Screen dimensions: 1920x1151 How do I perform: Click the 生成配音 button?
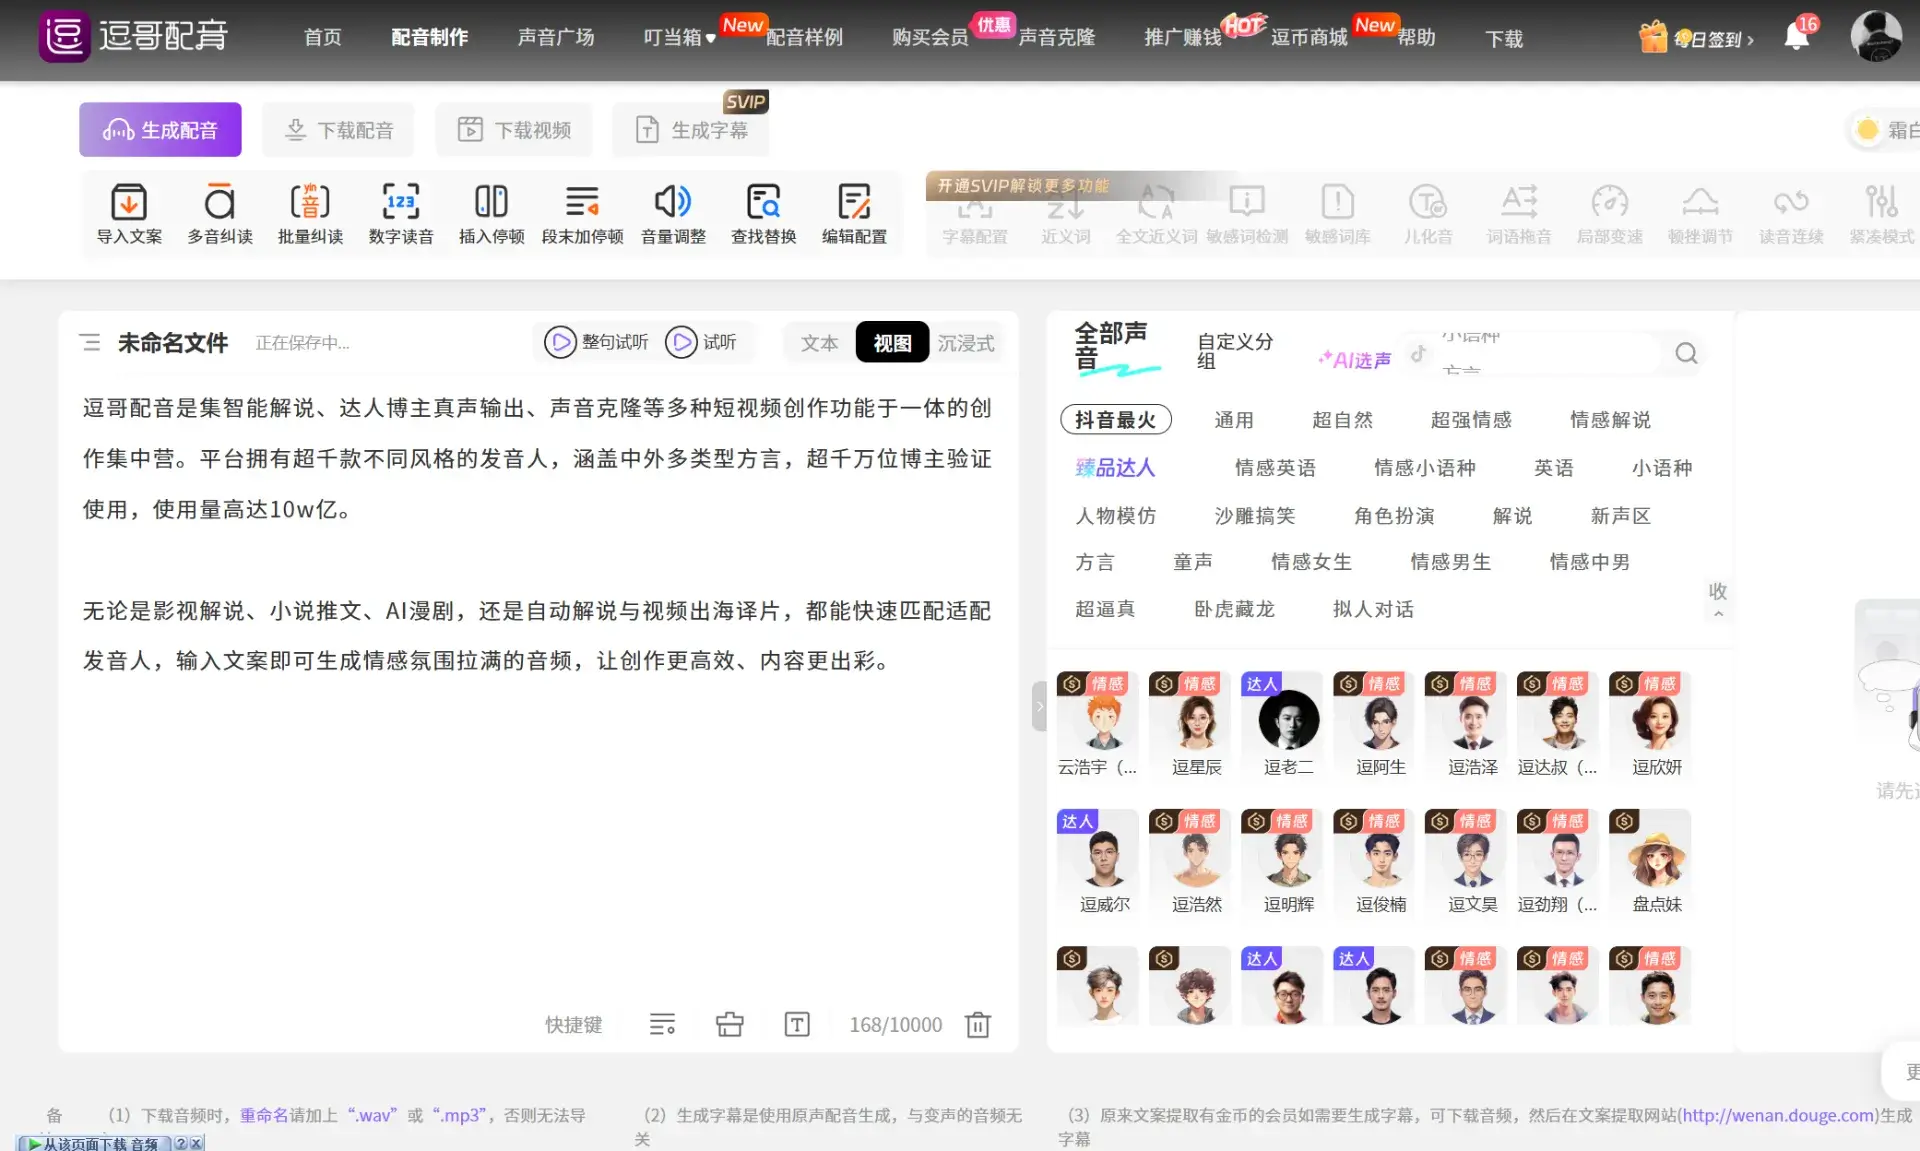click(x=160, y=130)
